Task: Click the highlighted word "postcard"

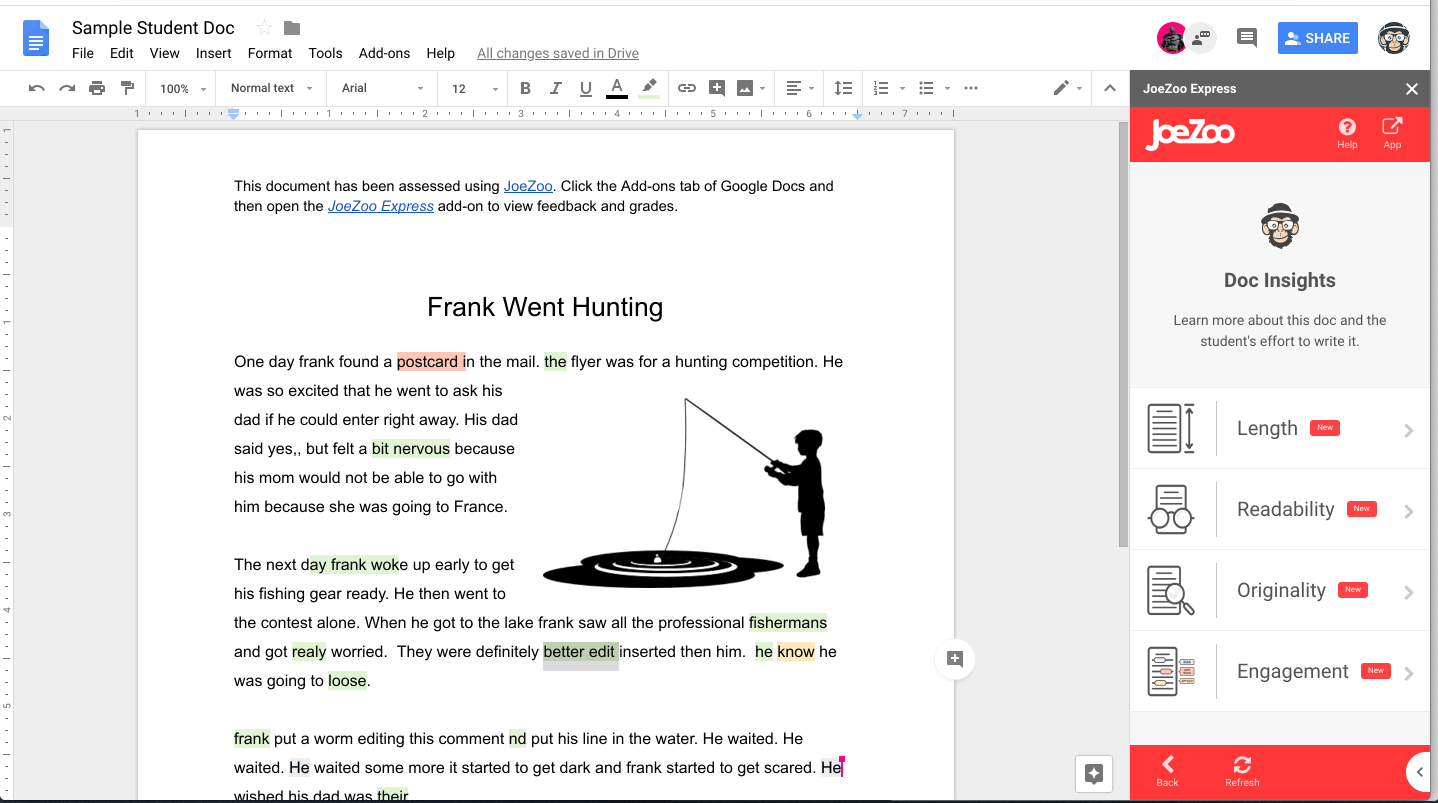Action: click(428, 362)
